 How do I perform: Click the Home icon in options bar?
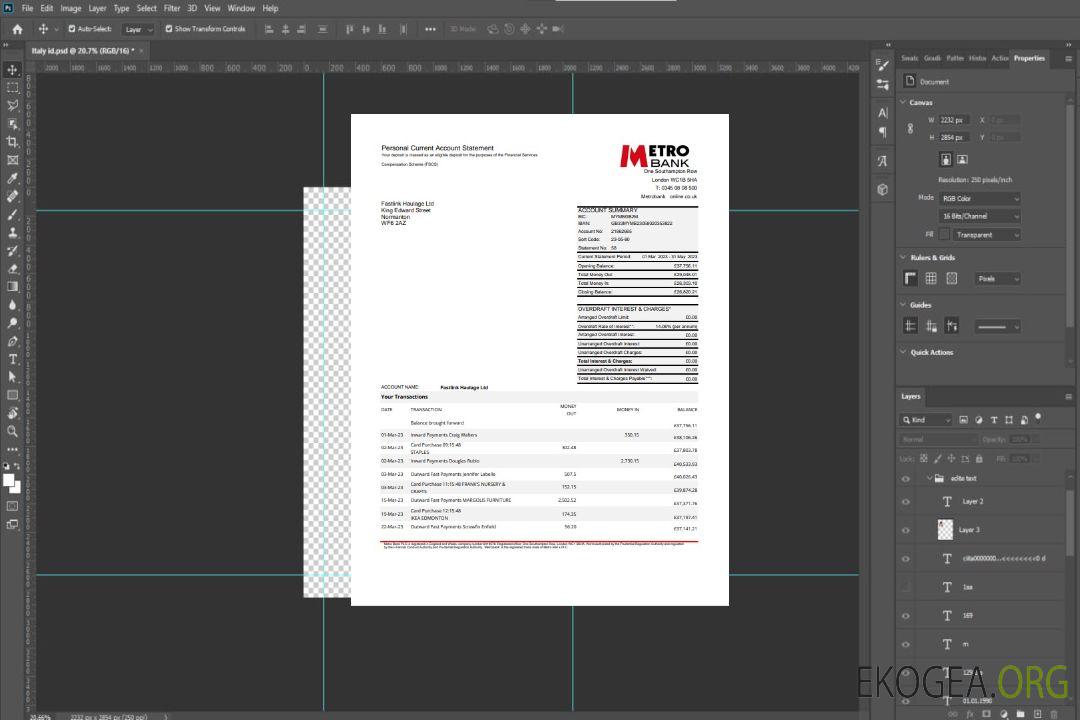pyautogui.click(x=17, y=29)
